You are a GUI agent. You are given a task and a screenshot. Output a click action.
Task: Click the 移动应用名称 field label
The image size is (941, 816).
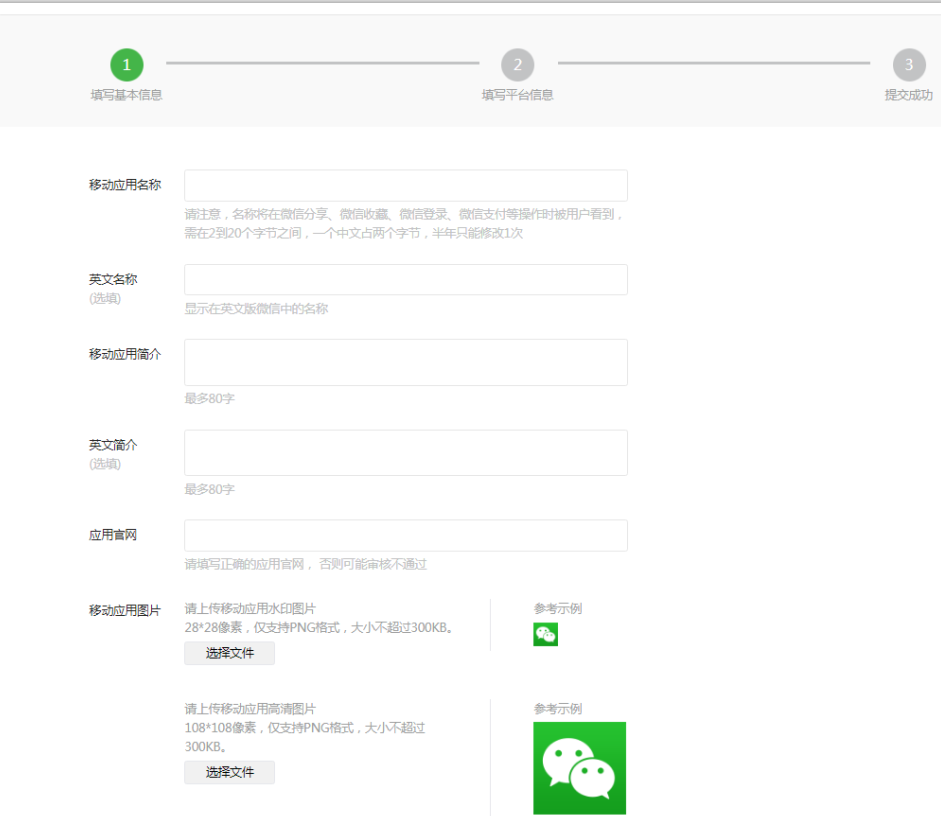tap(125, 185)
